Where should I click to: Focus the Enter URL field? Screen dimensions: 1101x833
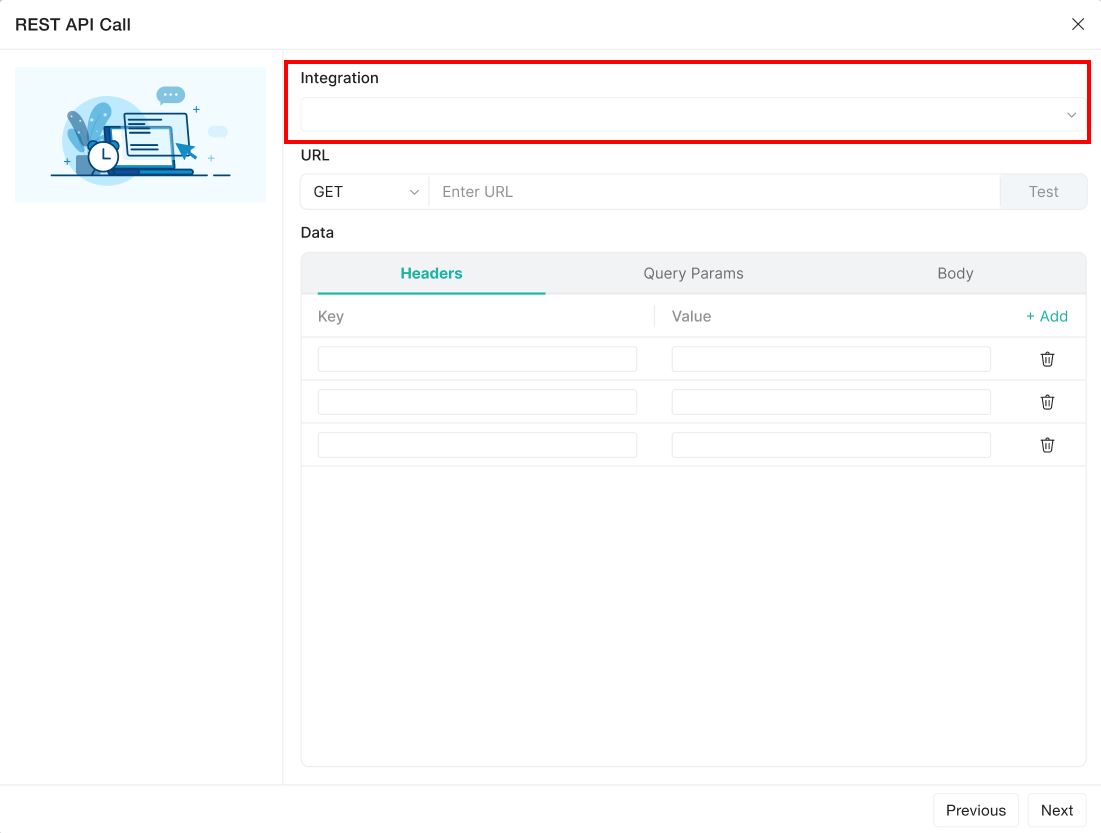tap(714, 192)
